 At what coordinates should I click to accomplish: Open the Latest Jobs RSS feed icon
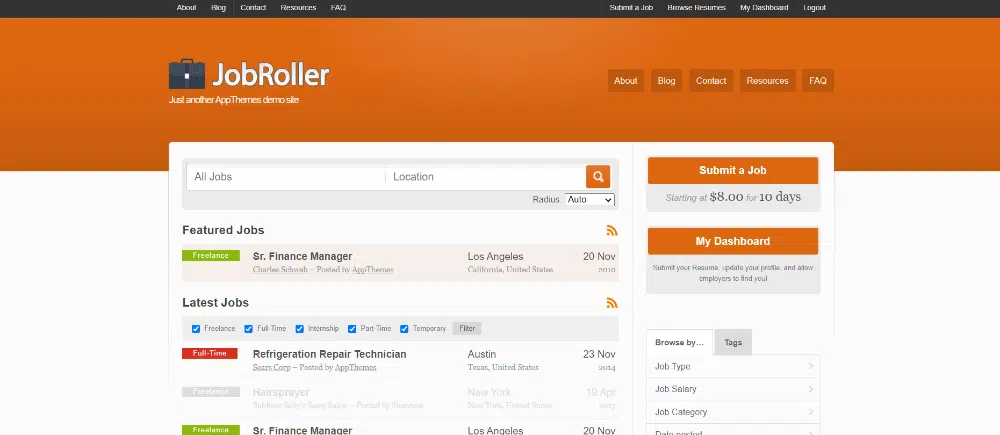612,303
